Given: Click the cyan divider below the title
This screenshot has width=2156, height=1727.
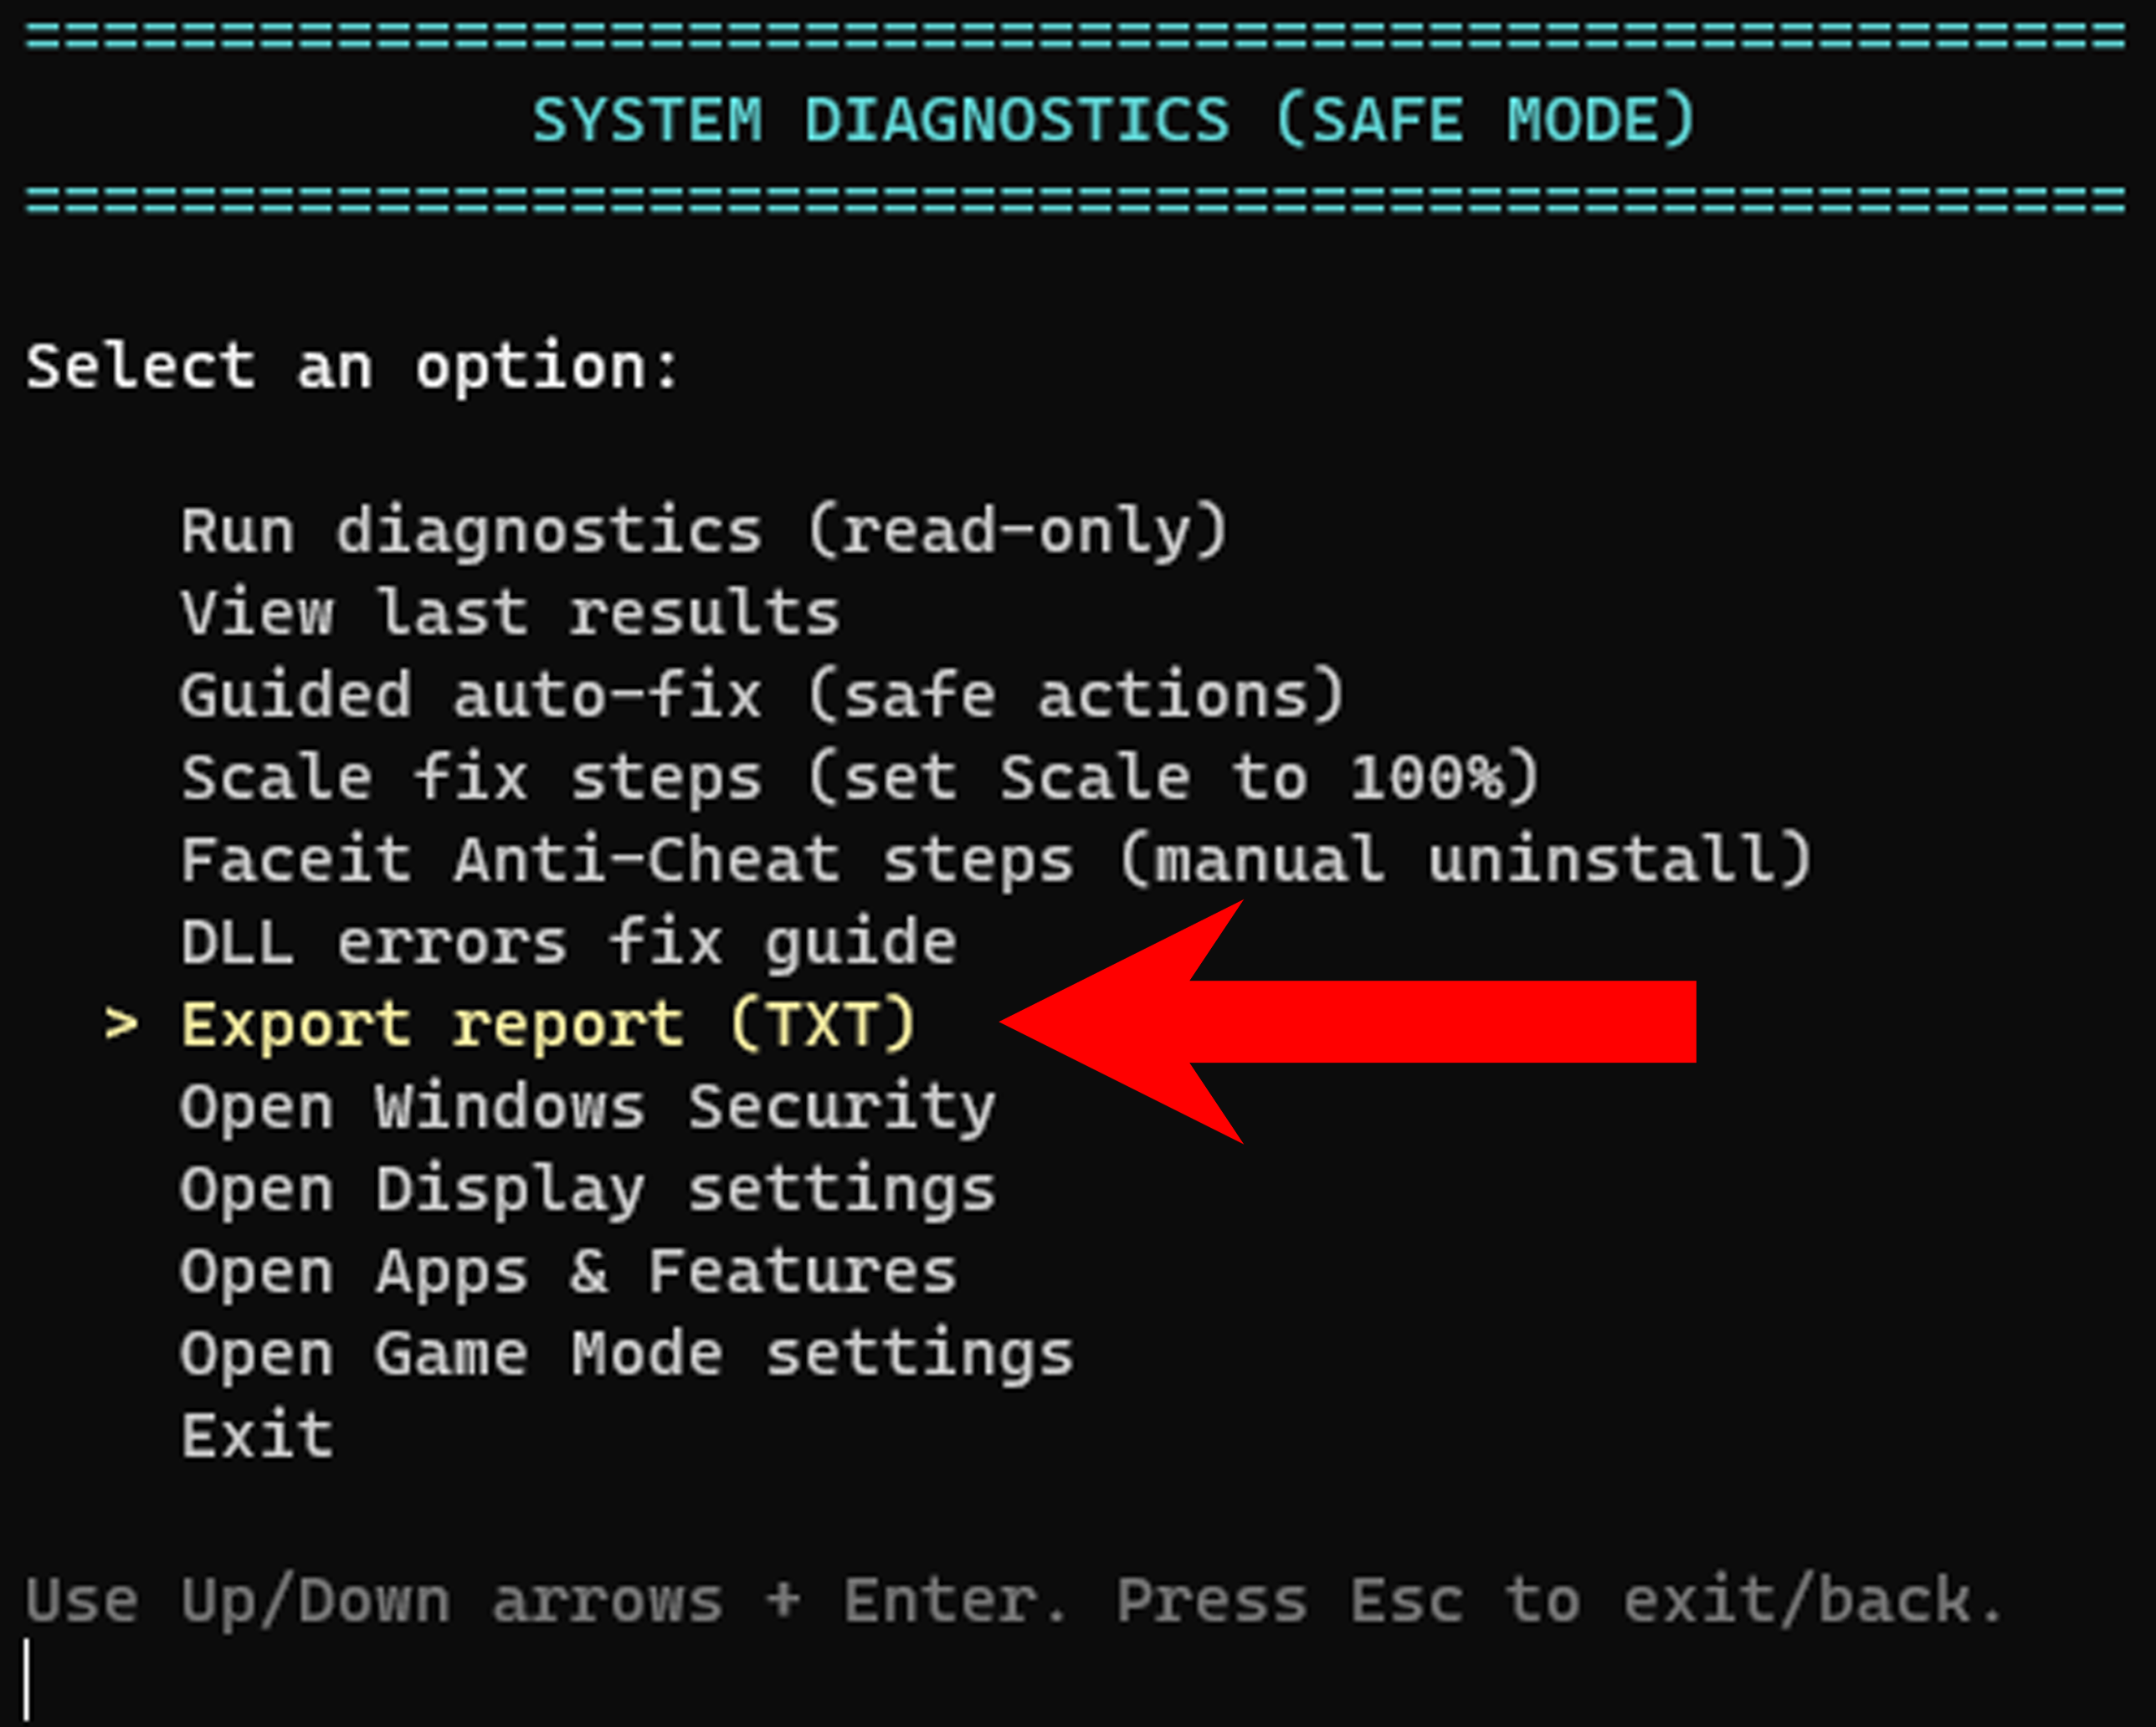Looking at the screenshot, I should [1076, 199].
